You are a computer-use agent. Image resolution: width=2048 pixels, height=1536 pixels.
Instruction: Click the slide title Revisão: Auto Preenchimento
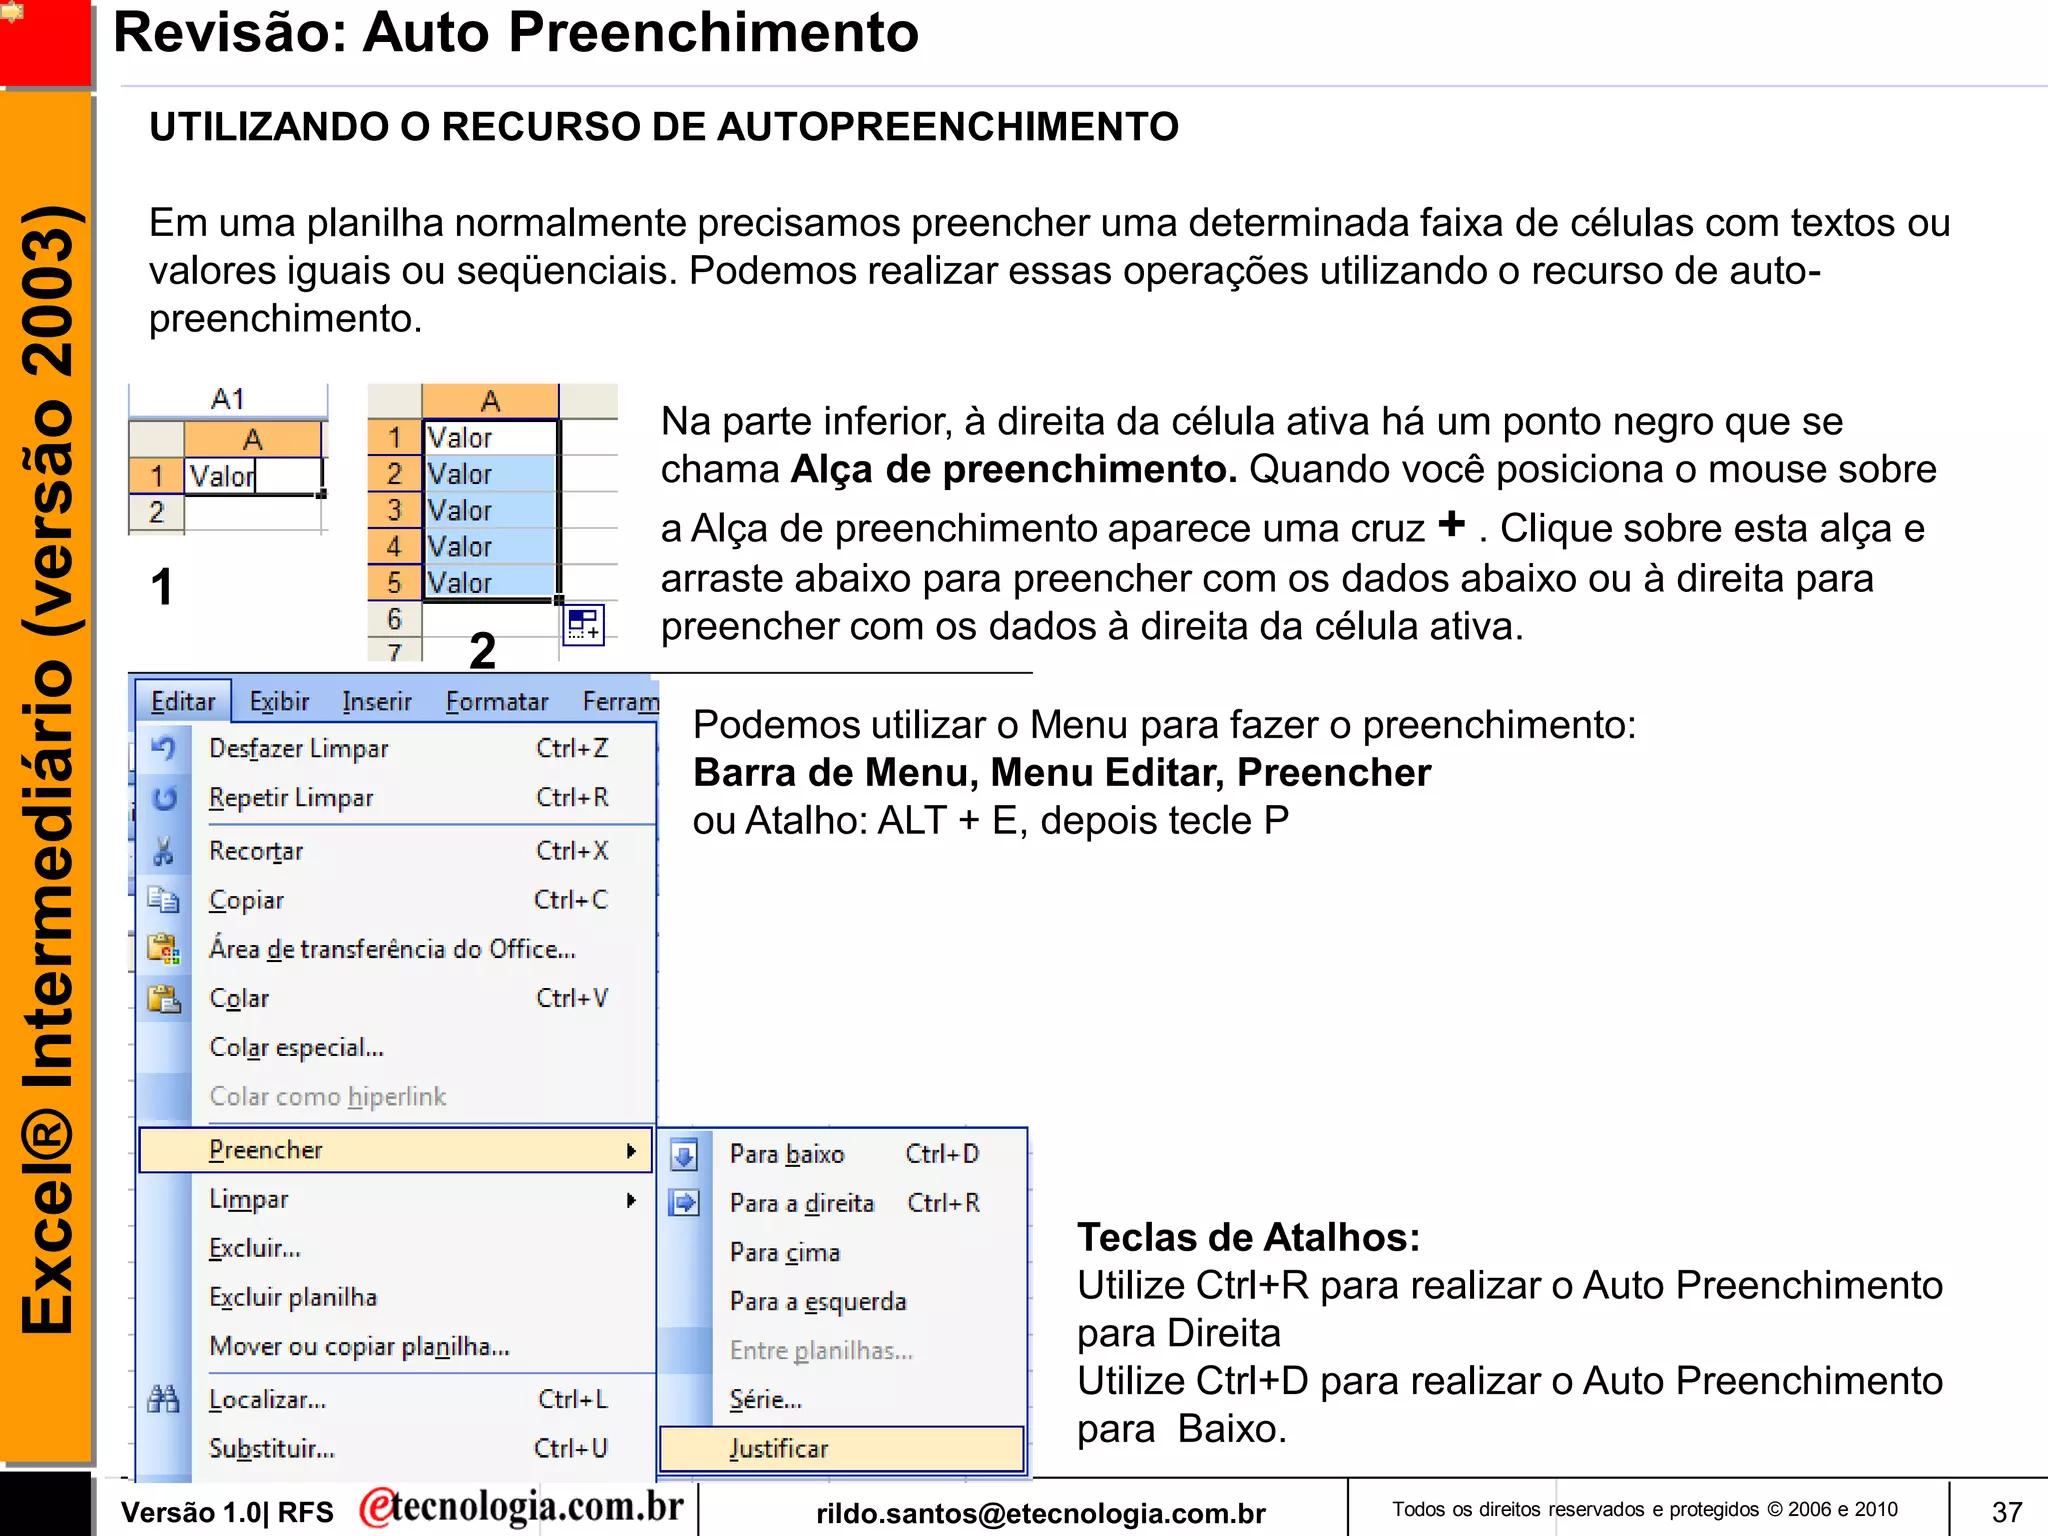(516, 32)
